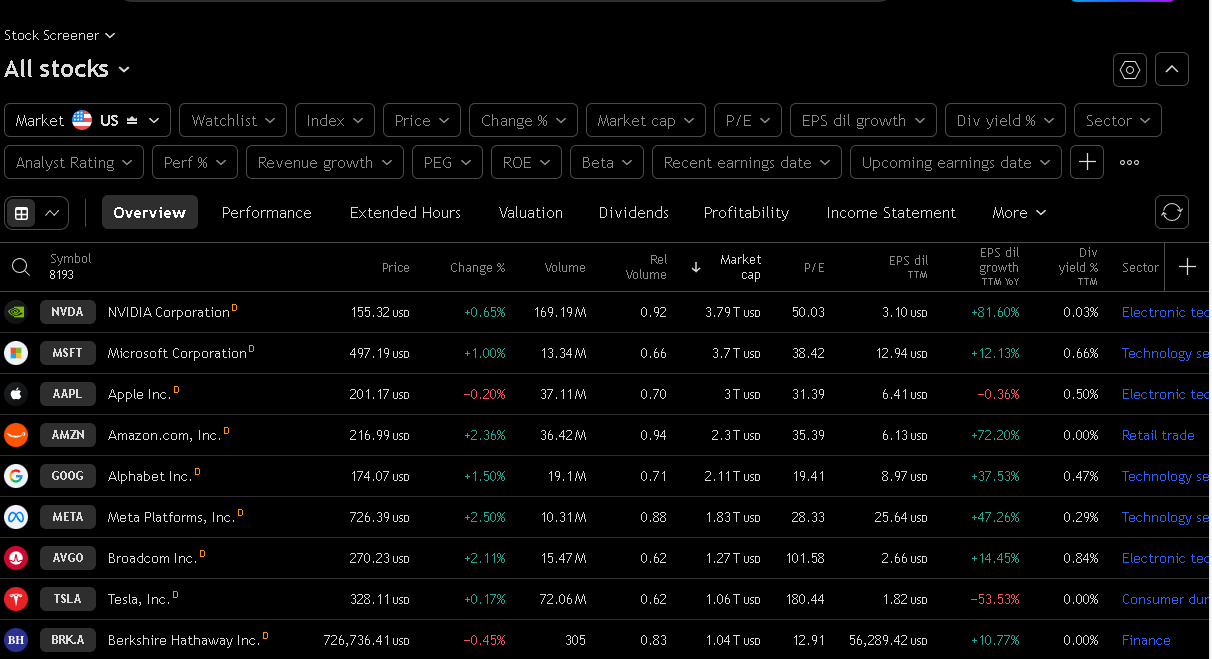Open the Stock Screener dropdown
This screenshot has width=1212, height=659.
pyautogui.click(x=60, y=35)
